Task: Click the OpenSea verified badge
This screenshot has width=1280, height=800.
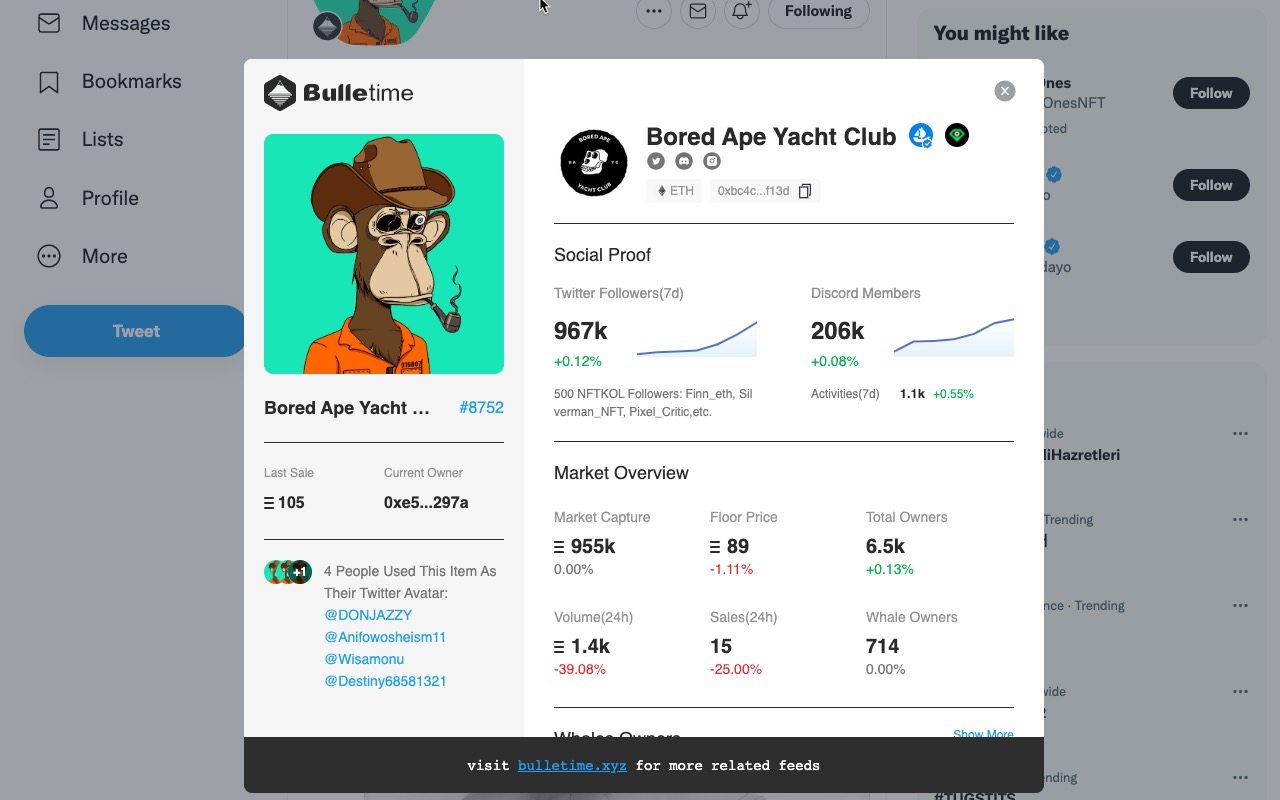Action: click(920, 135)
